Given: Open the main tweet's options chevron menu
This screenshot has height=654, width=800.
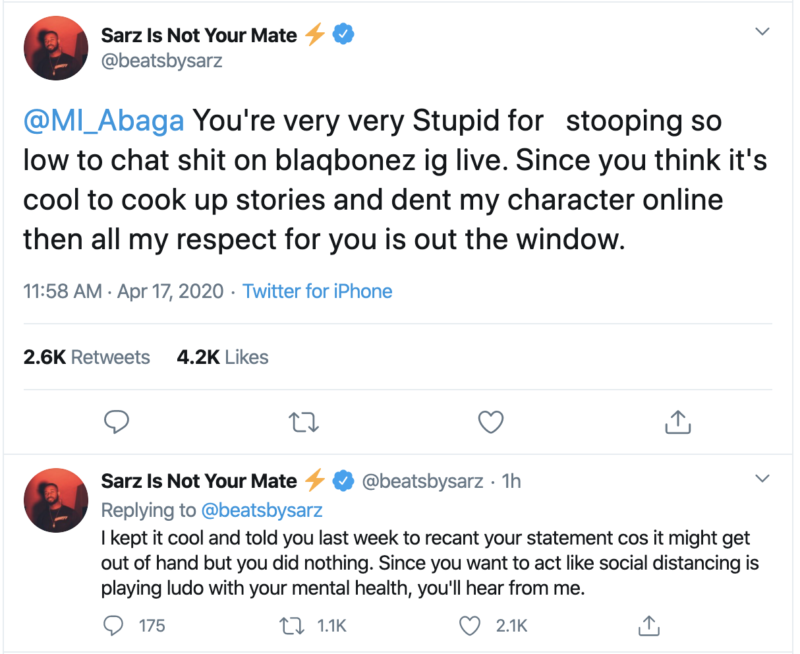Looking at the screenshot, I should (763, 32).
